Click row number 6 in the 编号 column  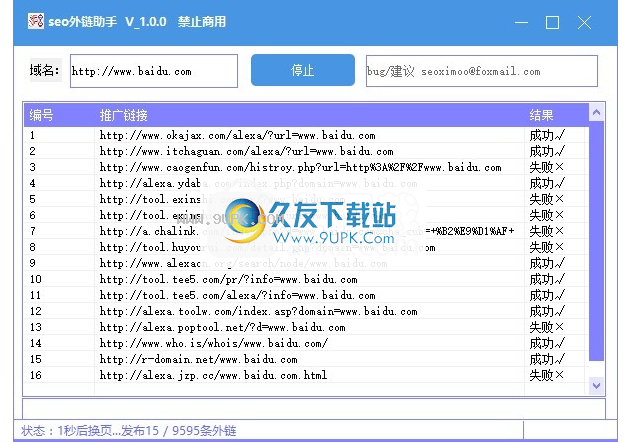[32, 215]
